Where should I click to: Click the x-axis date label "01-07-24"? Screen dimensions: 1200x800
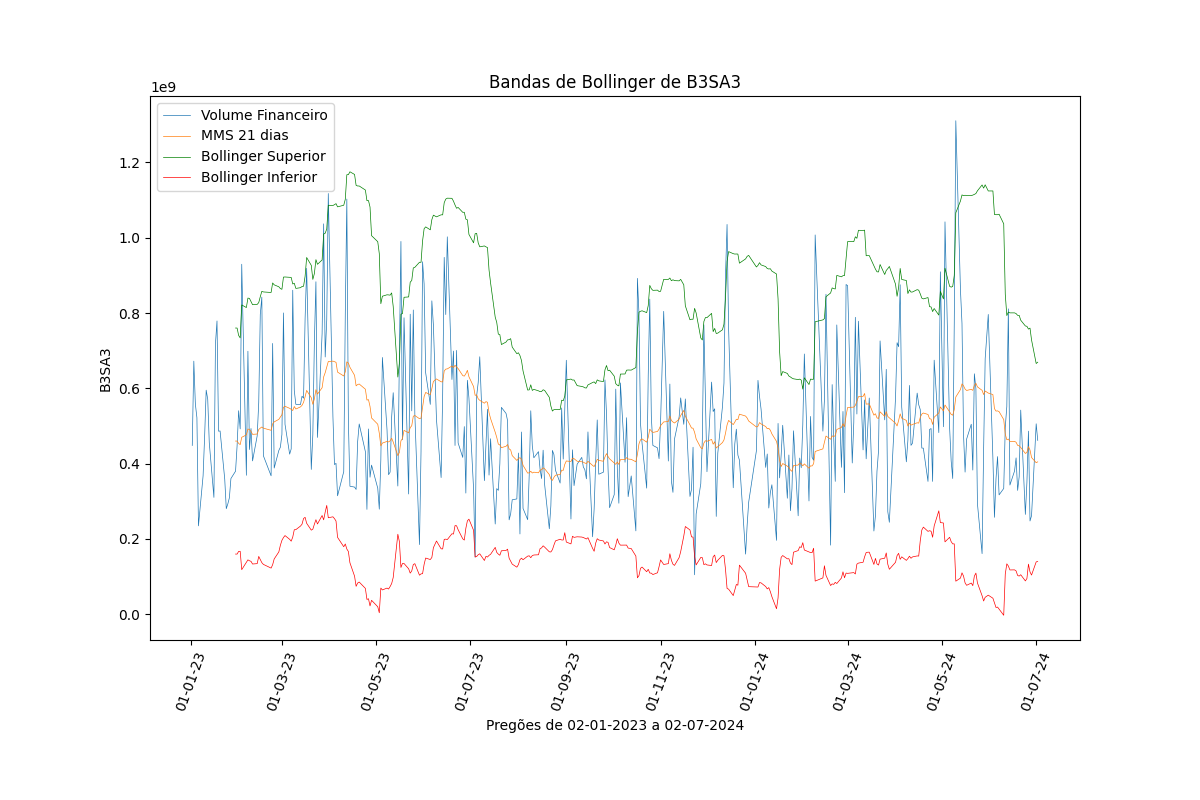coord(1034,681)
